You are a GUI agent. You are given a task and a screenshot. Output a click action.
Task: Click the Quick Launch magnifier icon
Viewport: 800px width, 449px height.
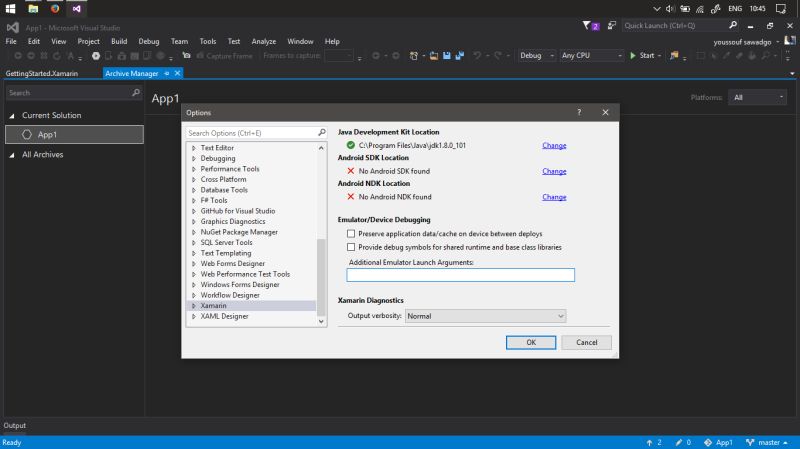pos(733,25)
